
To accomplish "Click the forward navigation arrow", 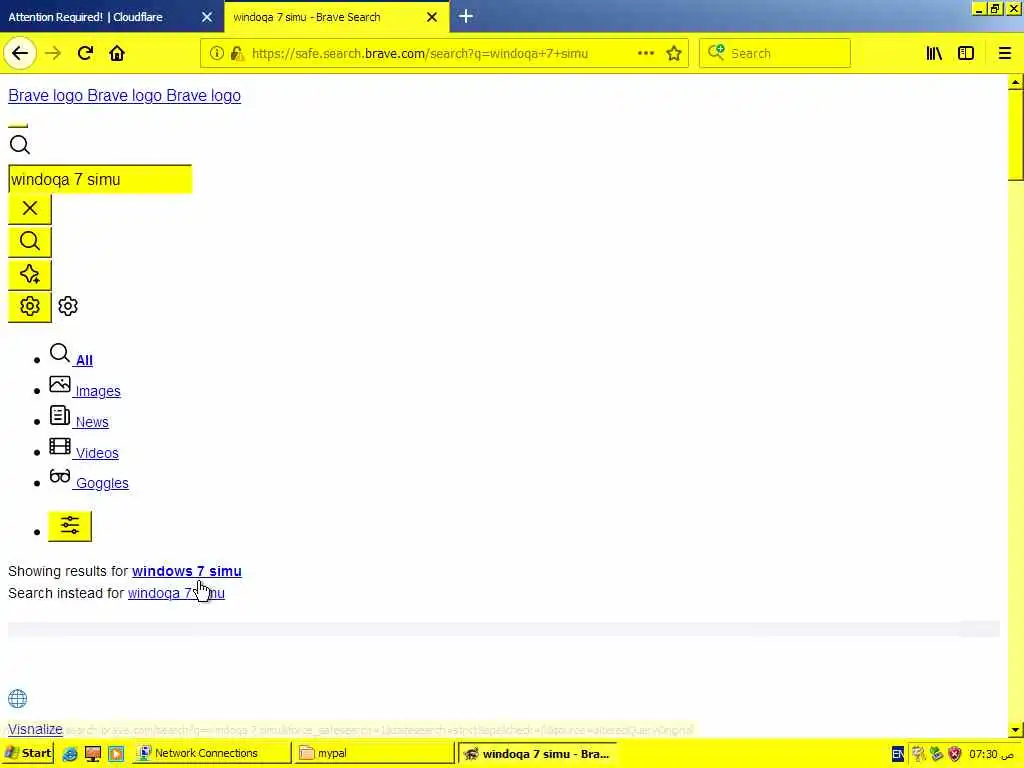I will click(x=54, y=54).
